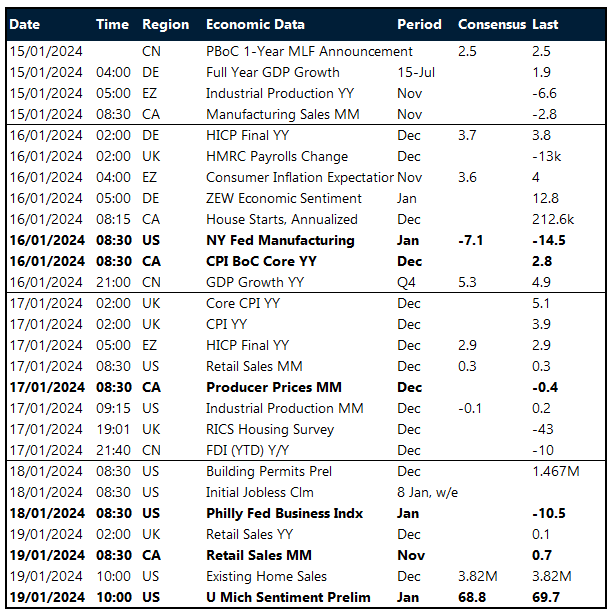Click the 212.6k value for House Starts
The image size is (610, 613).
point(553,219)
